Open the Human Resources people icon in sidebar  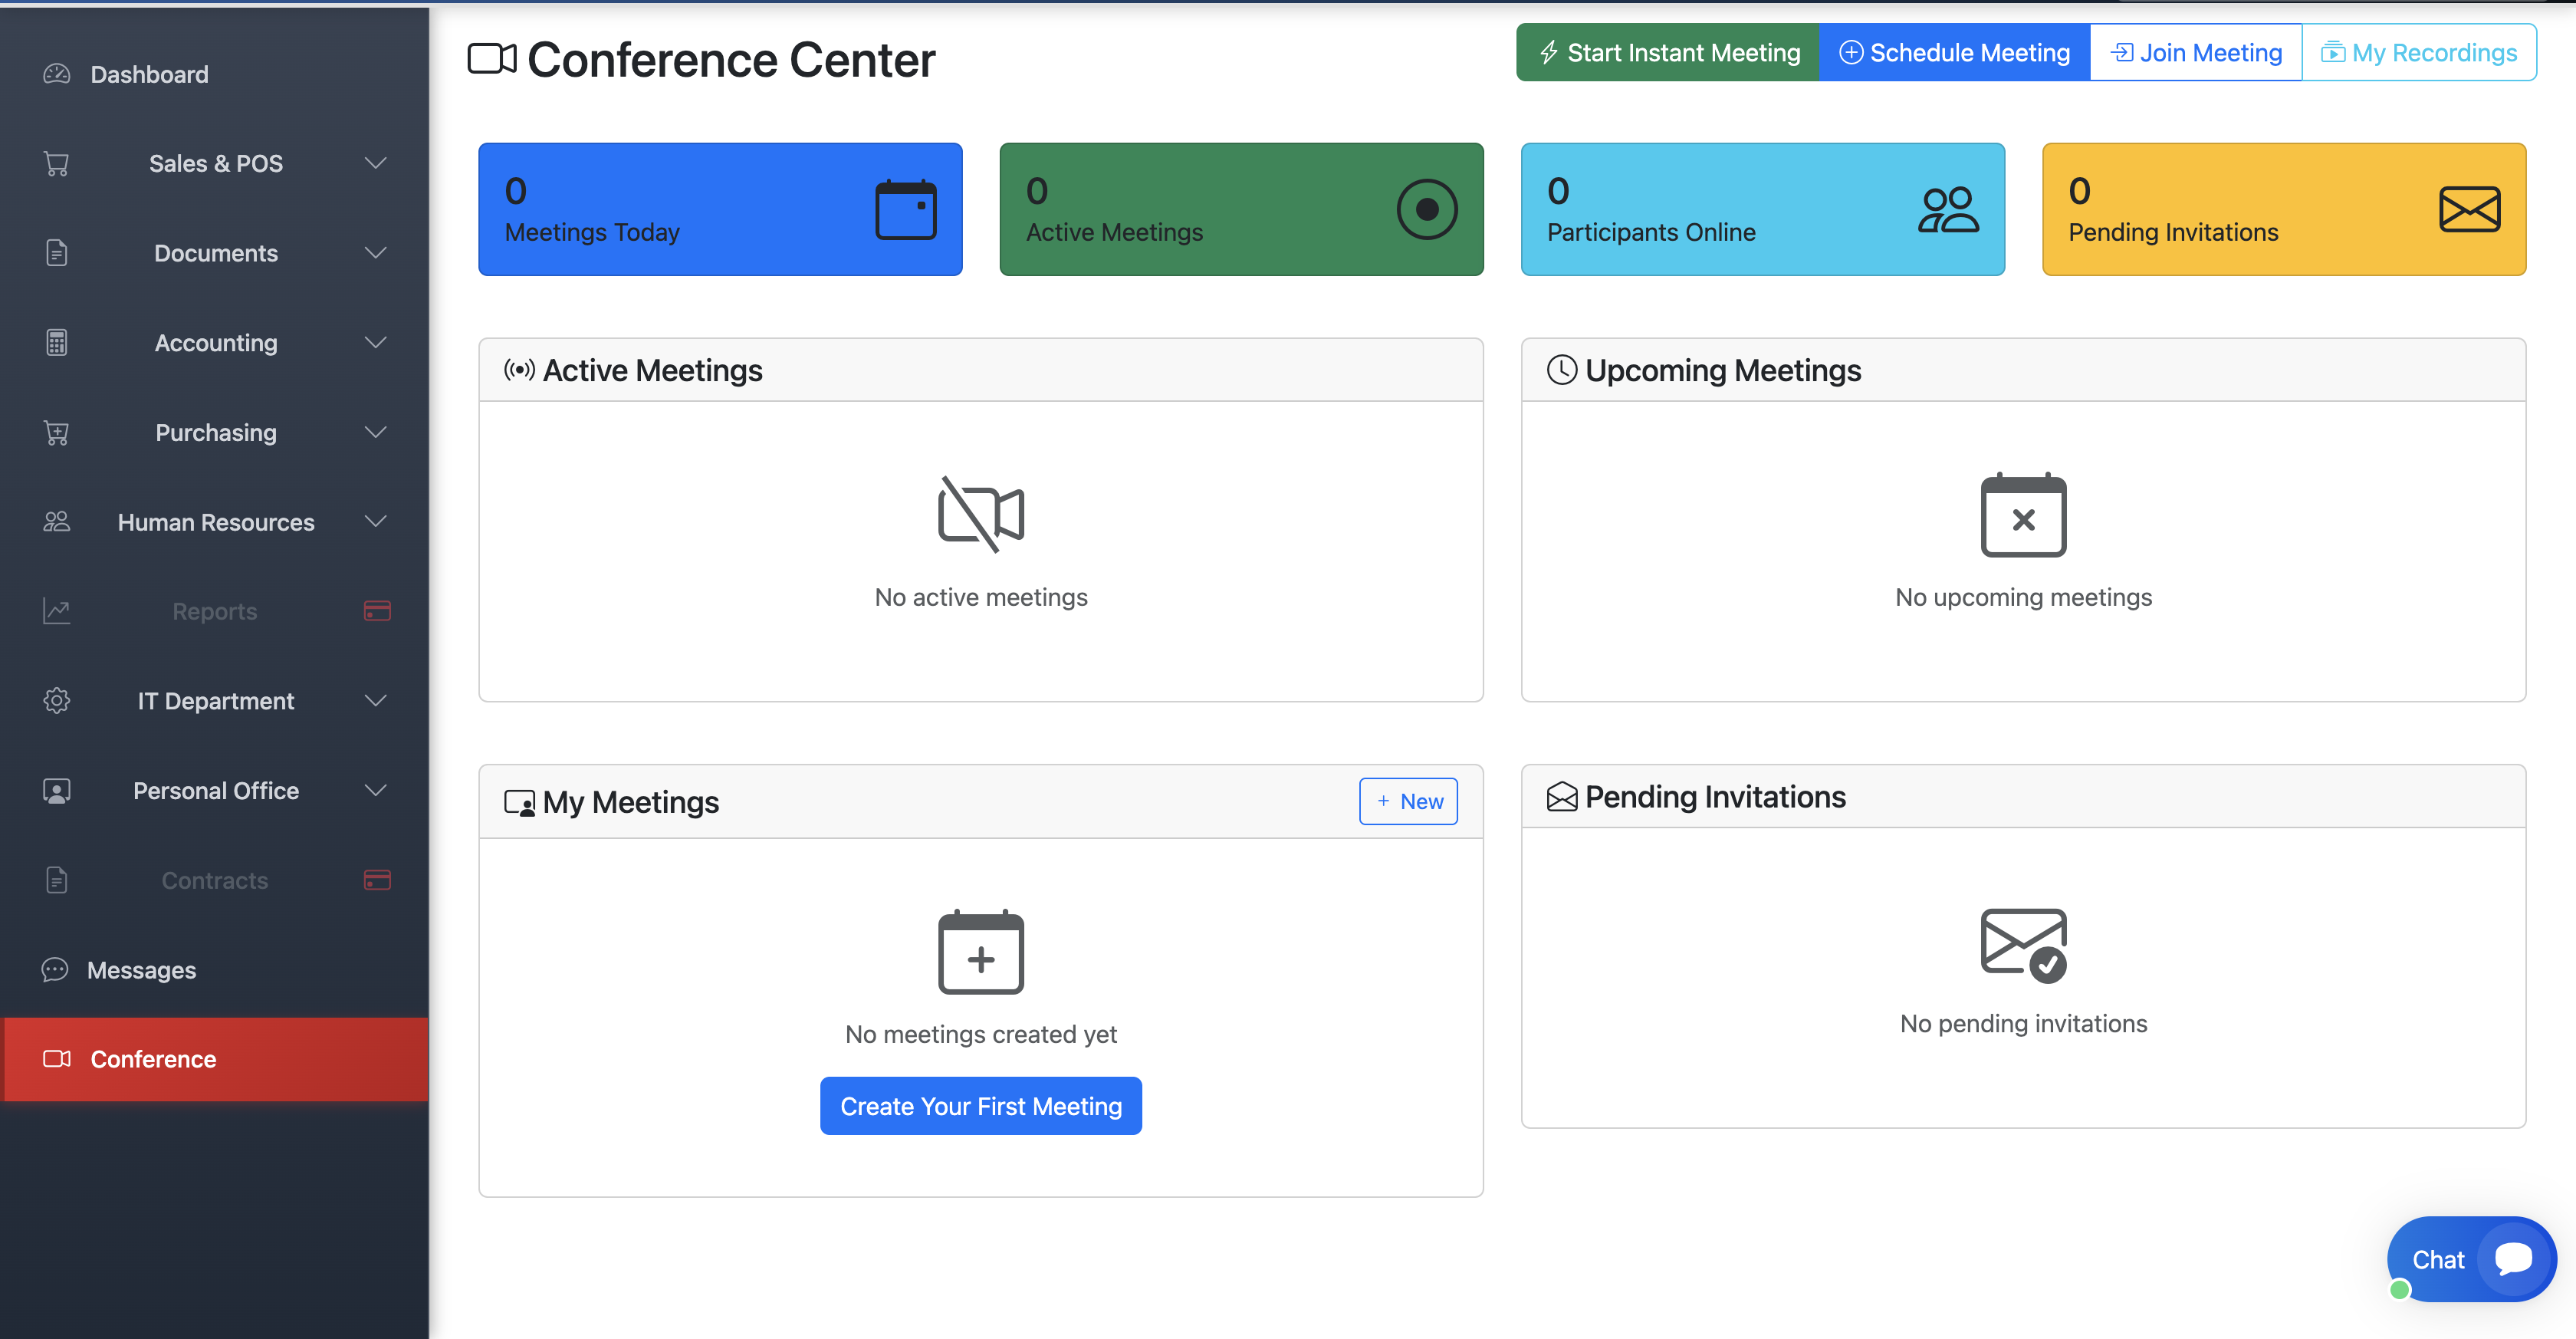pyautogui.click(x=56, y=521)
